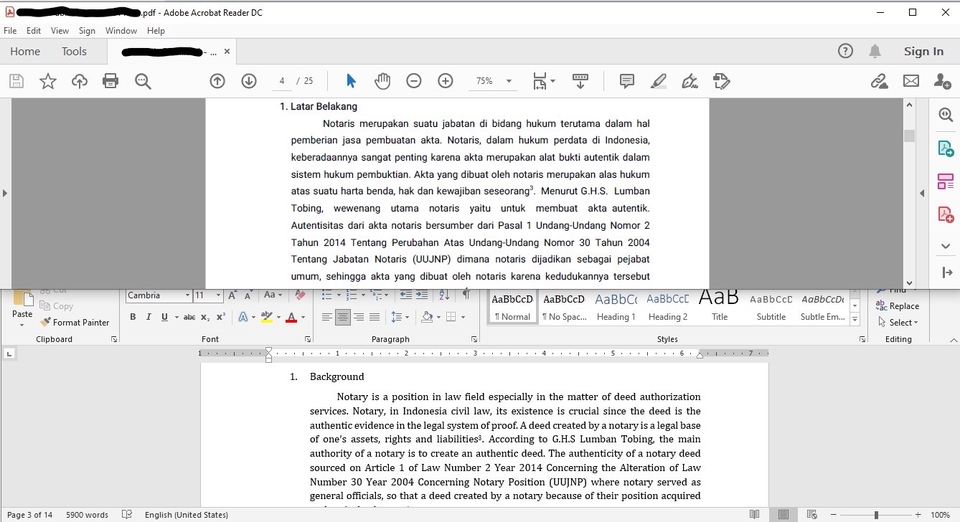Switch to the Home tab in Acrobat
This screenshot has width=960, height=522.
[25, 51]
